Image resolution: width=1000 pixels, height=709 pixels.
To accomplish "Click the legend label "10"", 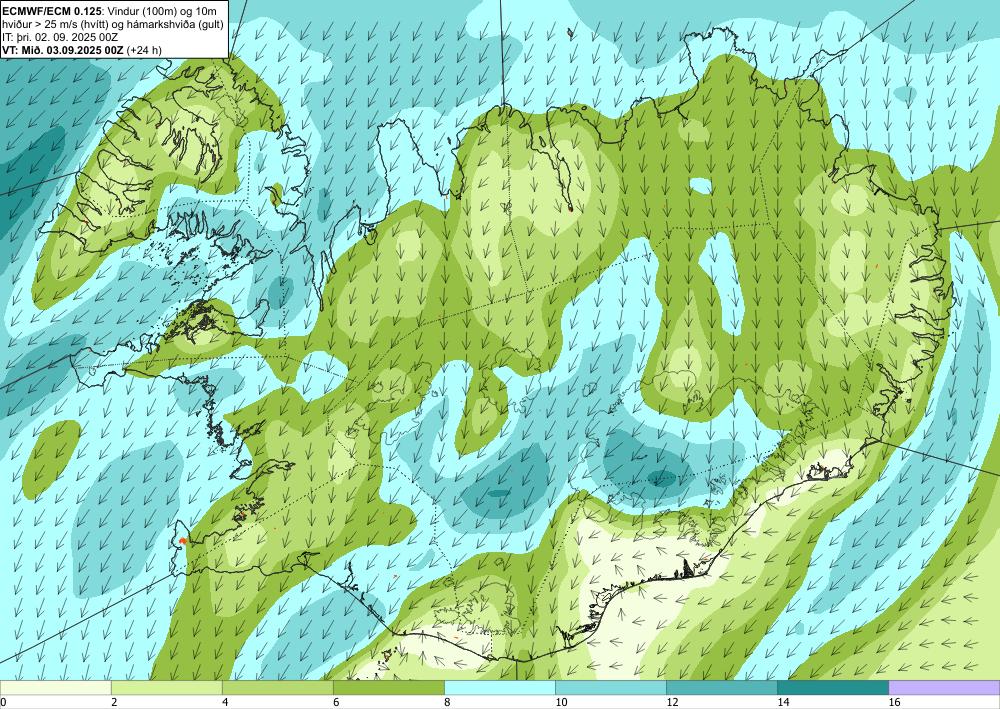I will point(561,702).
